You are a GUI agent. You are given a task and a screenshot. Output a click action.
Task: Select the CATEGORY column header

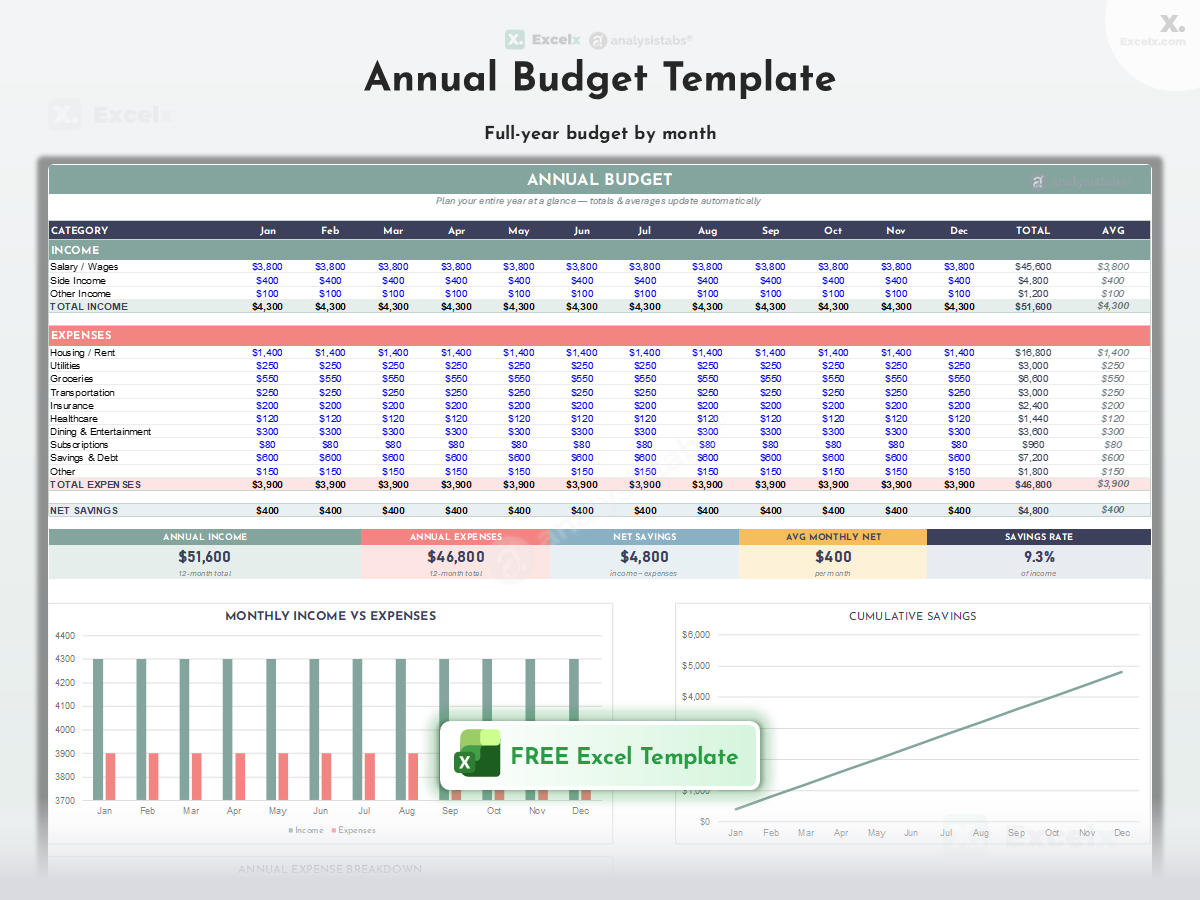point(79,231)
